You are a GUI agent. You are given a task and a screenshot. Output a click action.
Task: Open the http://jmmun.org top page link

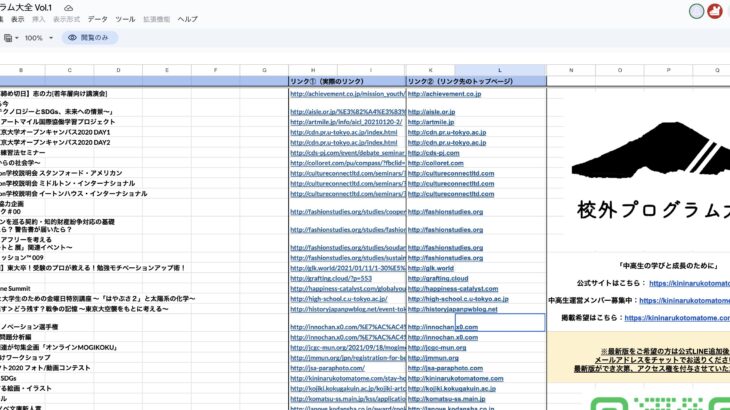coord(433,358)
